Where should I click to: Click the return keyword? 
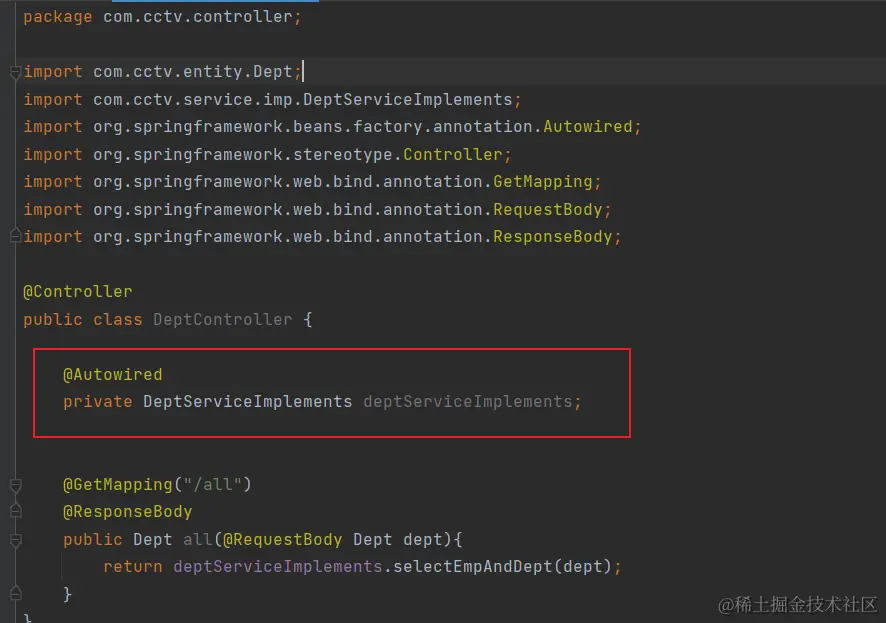click(x=132, y=567)
